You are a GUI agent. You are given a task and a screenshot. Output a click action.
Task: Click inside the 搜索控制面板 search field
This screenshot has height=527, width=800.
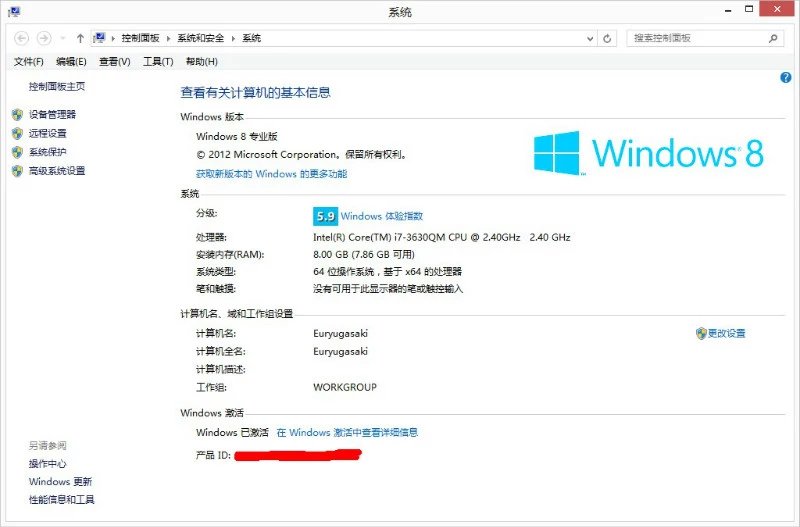(695, 38)
